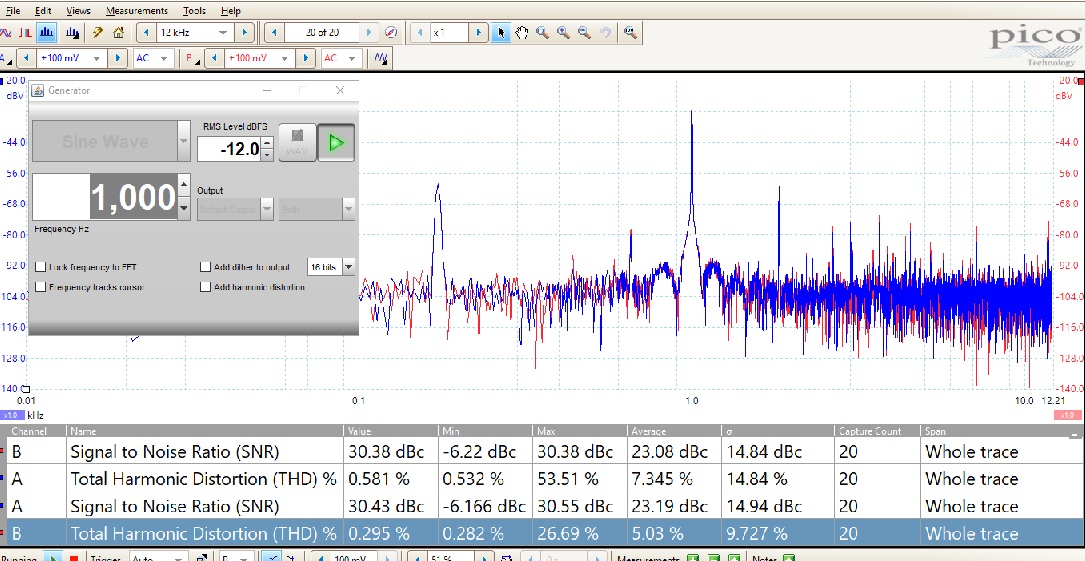This screenshot has height=561, width=1085.
Task: Open the File menu
Action: click(12, 10)
